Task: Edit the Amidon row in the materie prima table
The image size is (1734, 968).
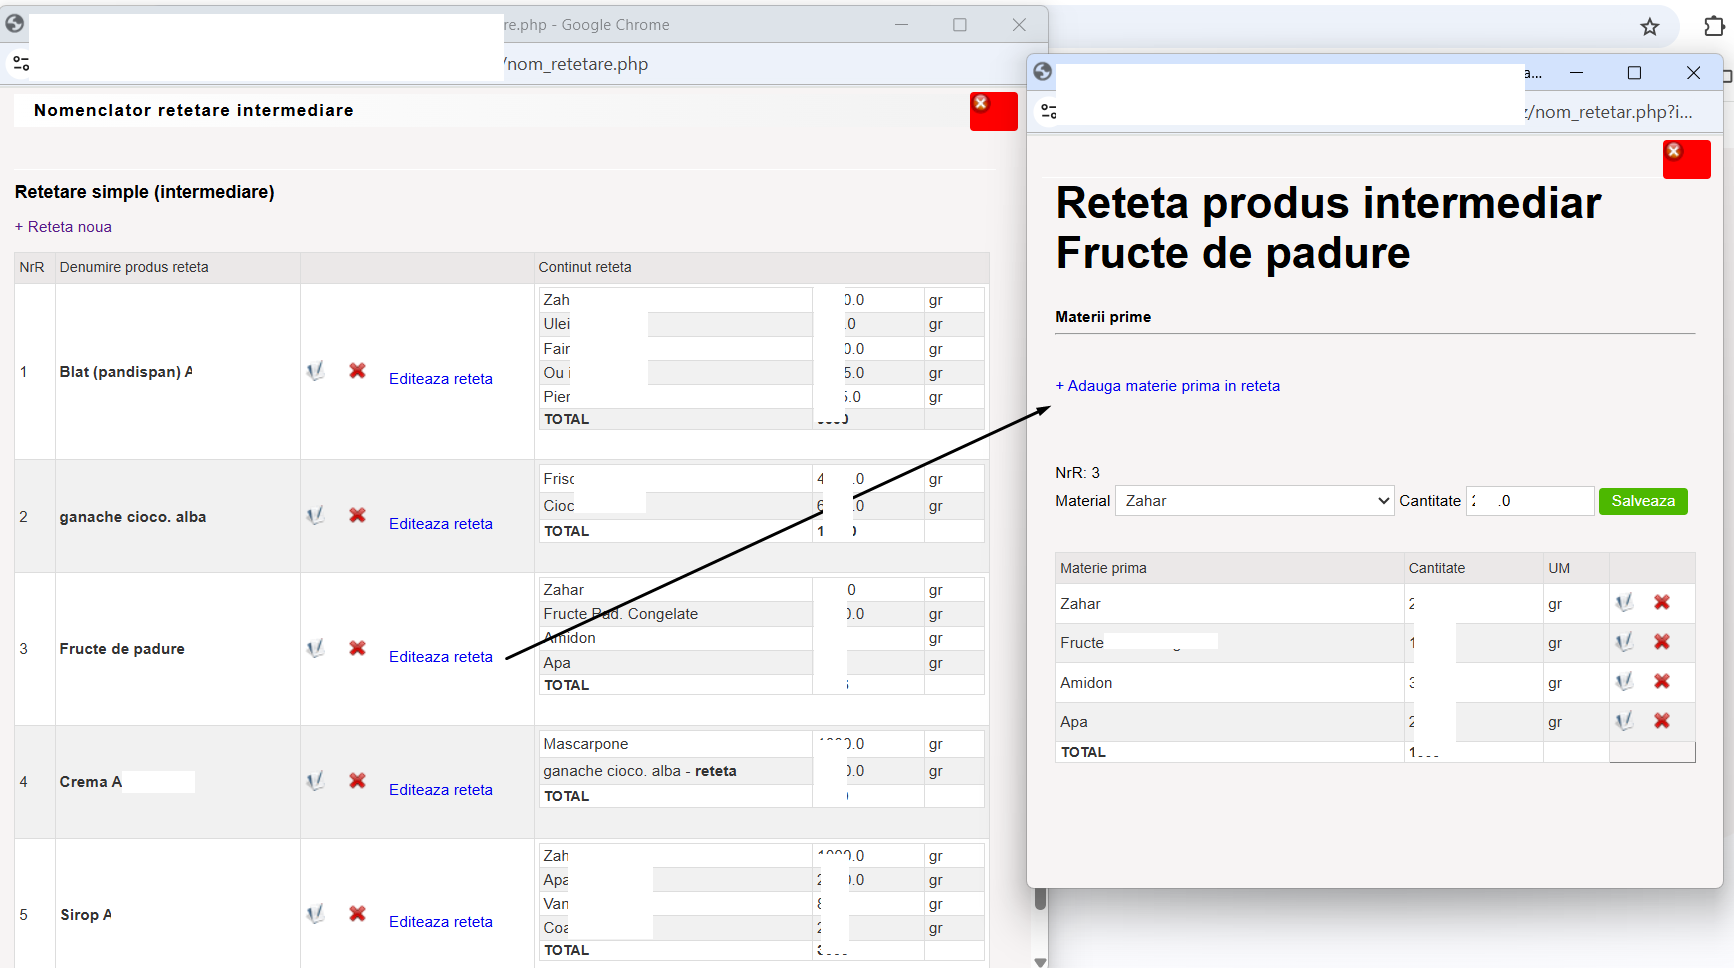Action: click(x=1624, y=681)
